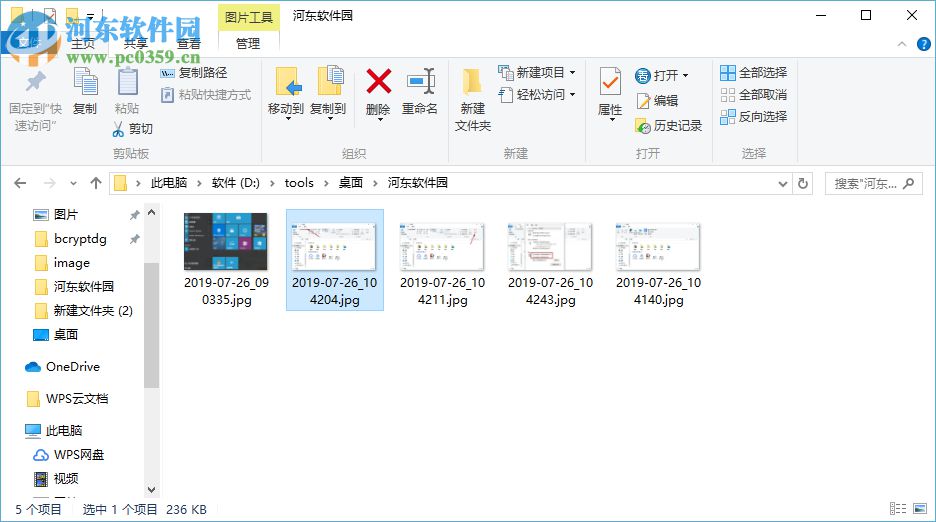Select OneDrive in the navigation pane
The height and width of the screenshot is (522, 936).
tap(73, 367)
